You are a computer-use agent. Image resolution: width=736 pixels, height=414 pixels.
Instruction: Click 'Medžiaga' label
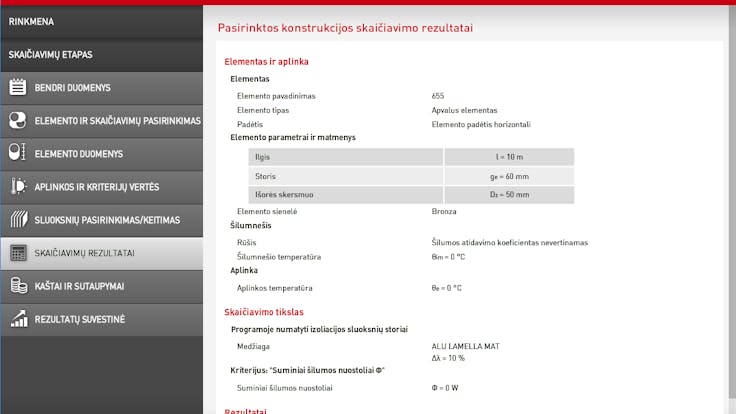tap(253, 346)
